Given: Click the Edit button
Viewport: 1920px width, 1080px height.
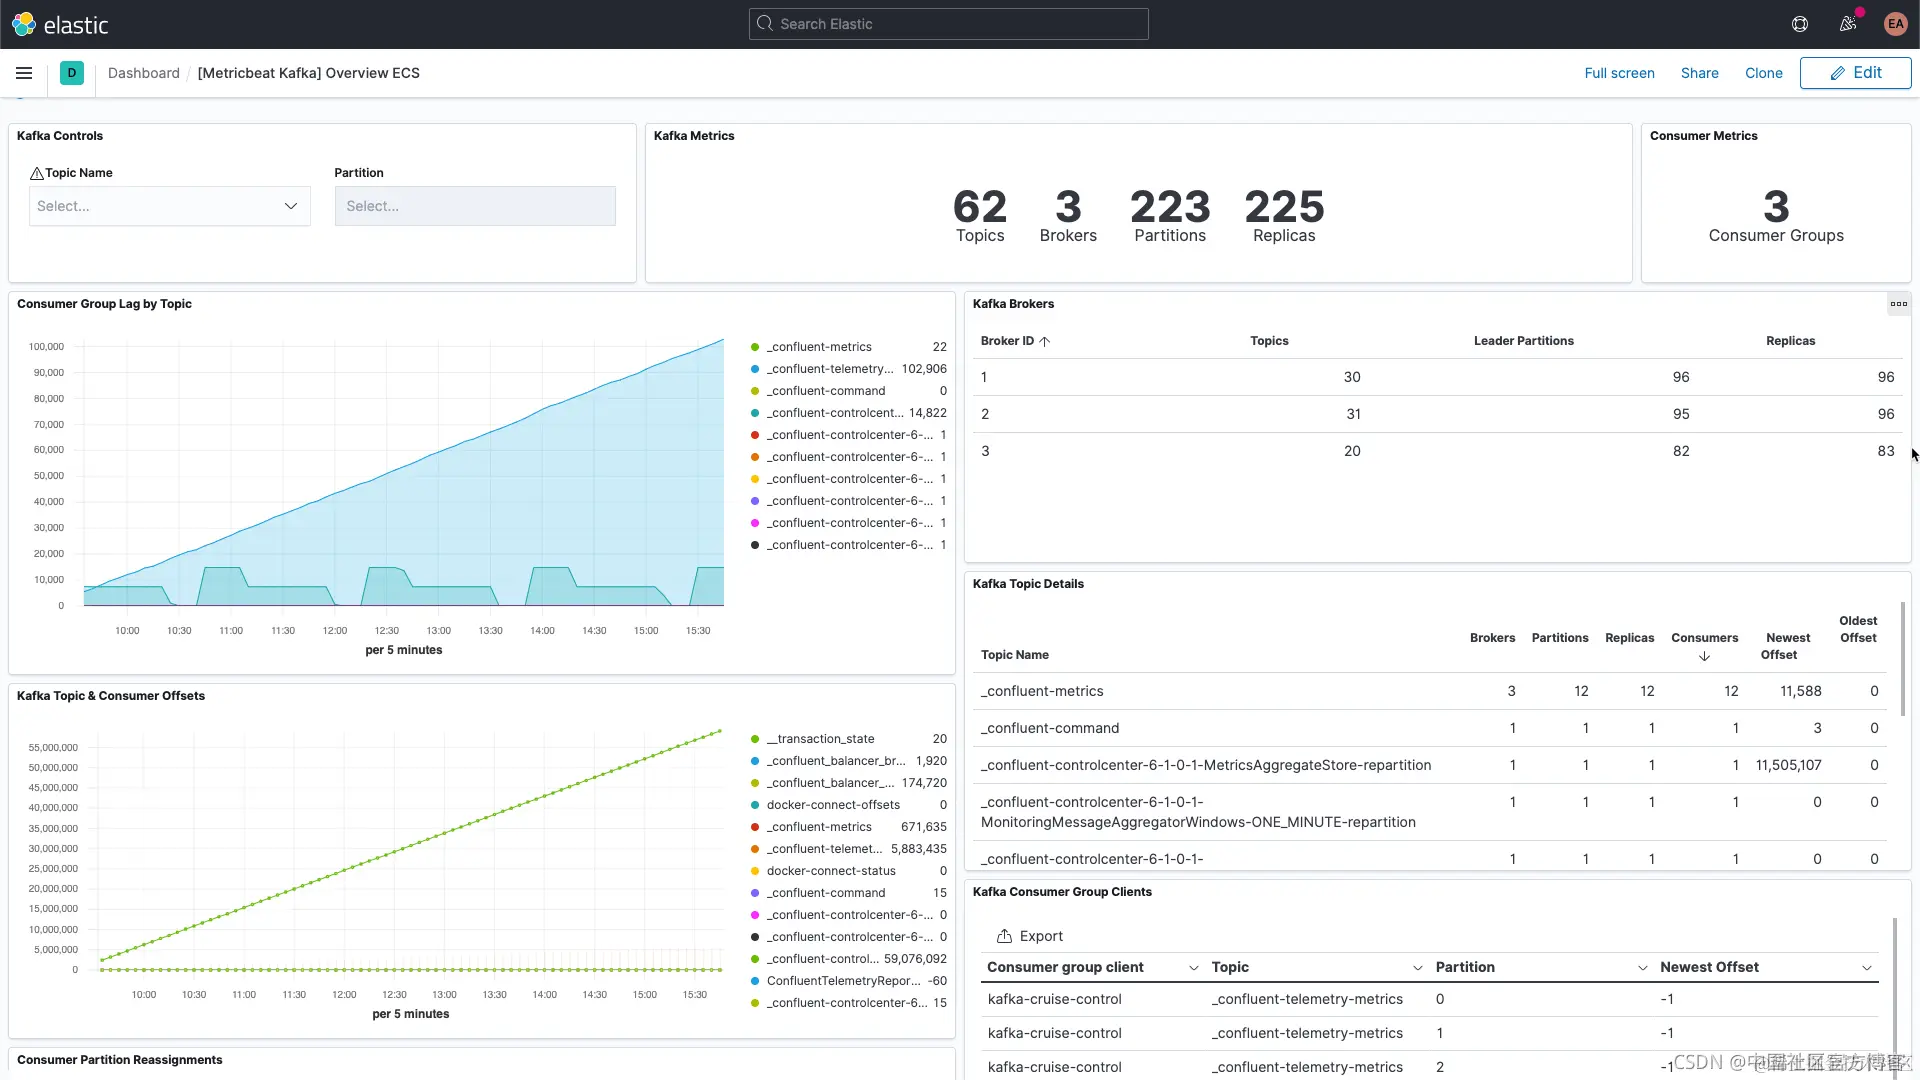Looking at the screenshot, I should [1855, 73].
